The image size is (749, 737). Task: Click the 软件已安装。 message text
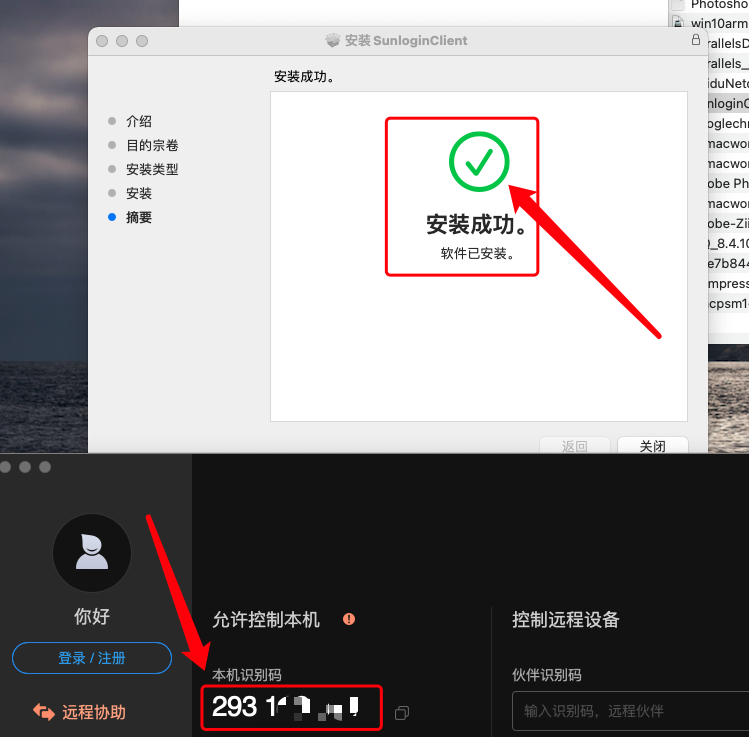click(x=478, y=253)
